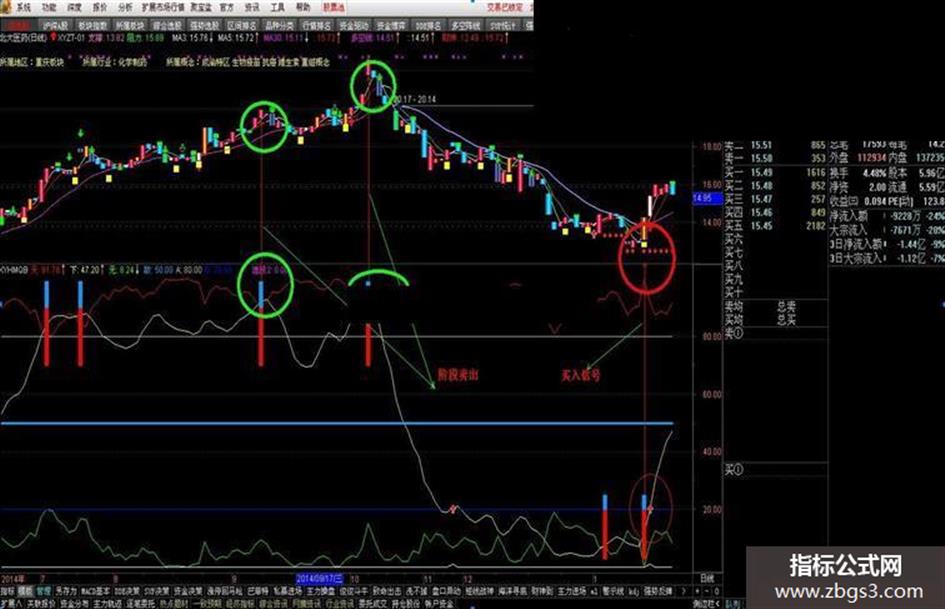Image resolution: width=945 pixels, height=609 pixels.
Task: Choose the 资金决策 indicator template
Action: coord(188,591)
